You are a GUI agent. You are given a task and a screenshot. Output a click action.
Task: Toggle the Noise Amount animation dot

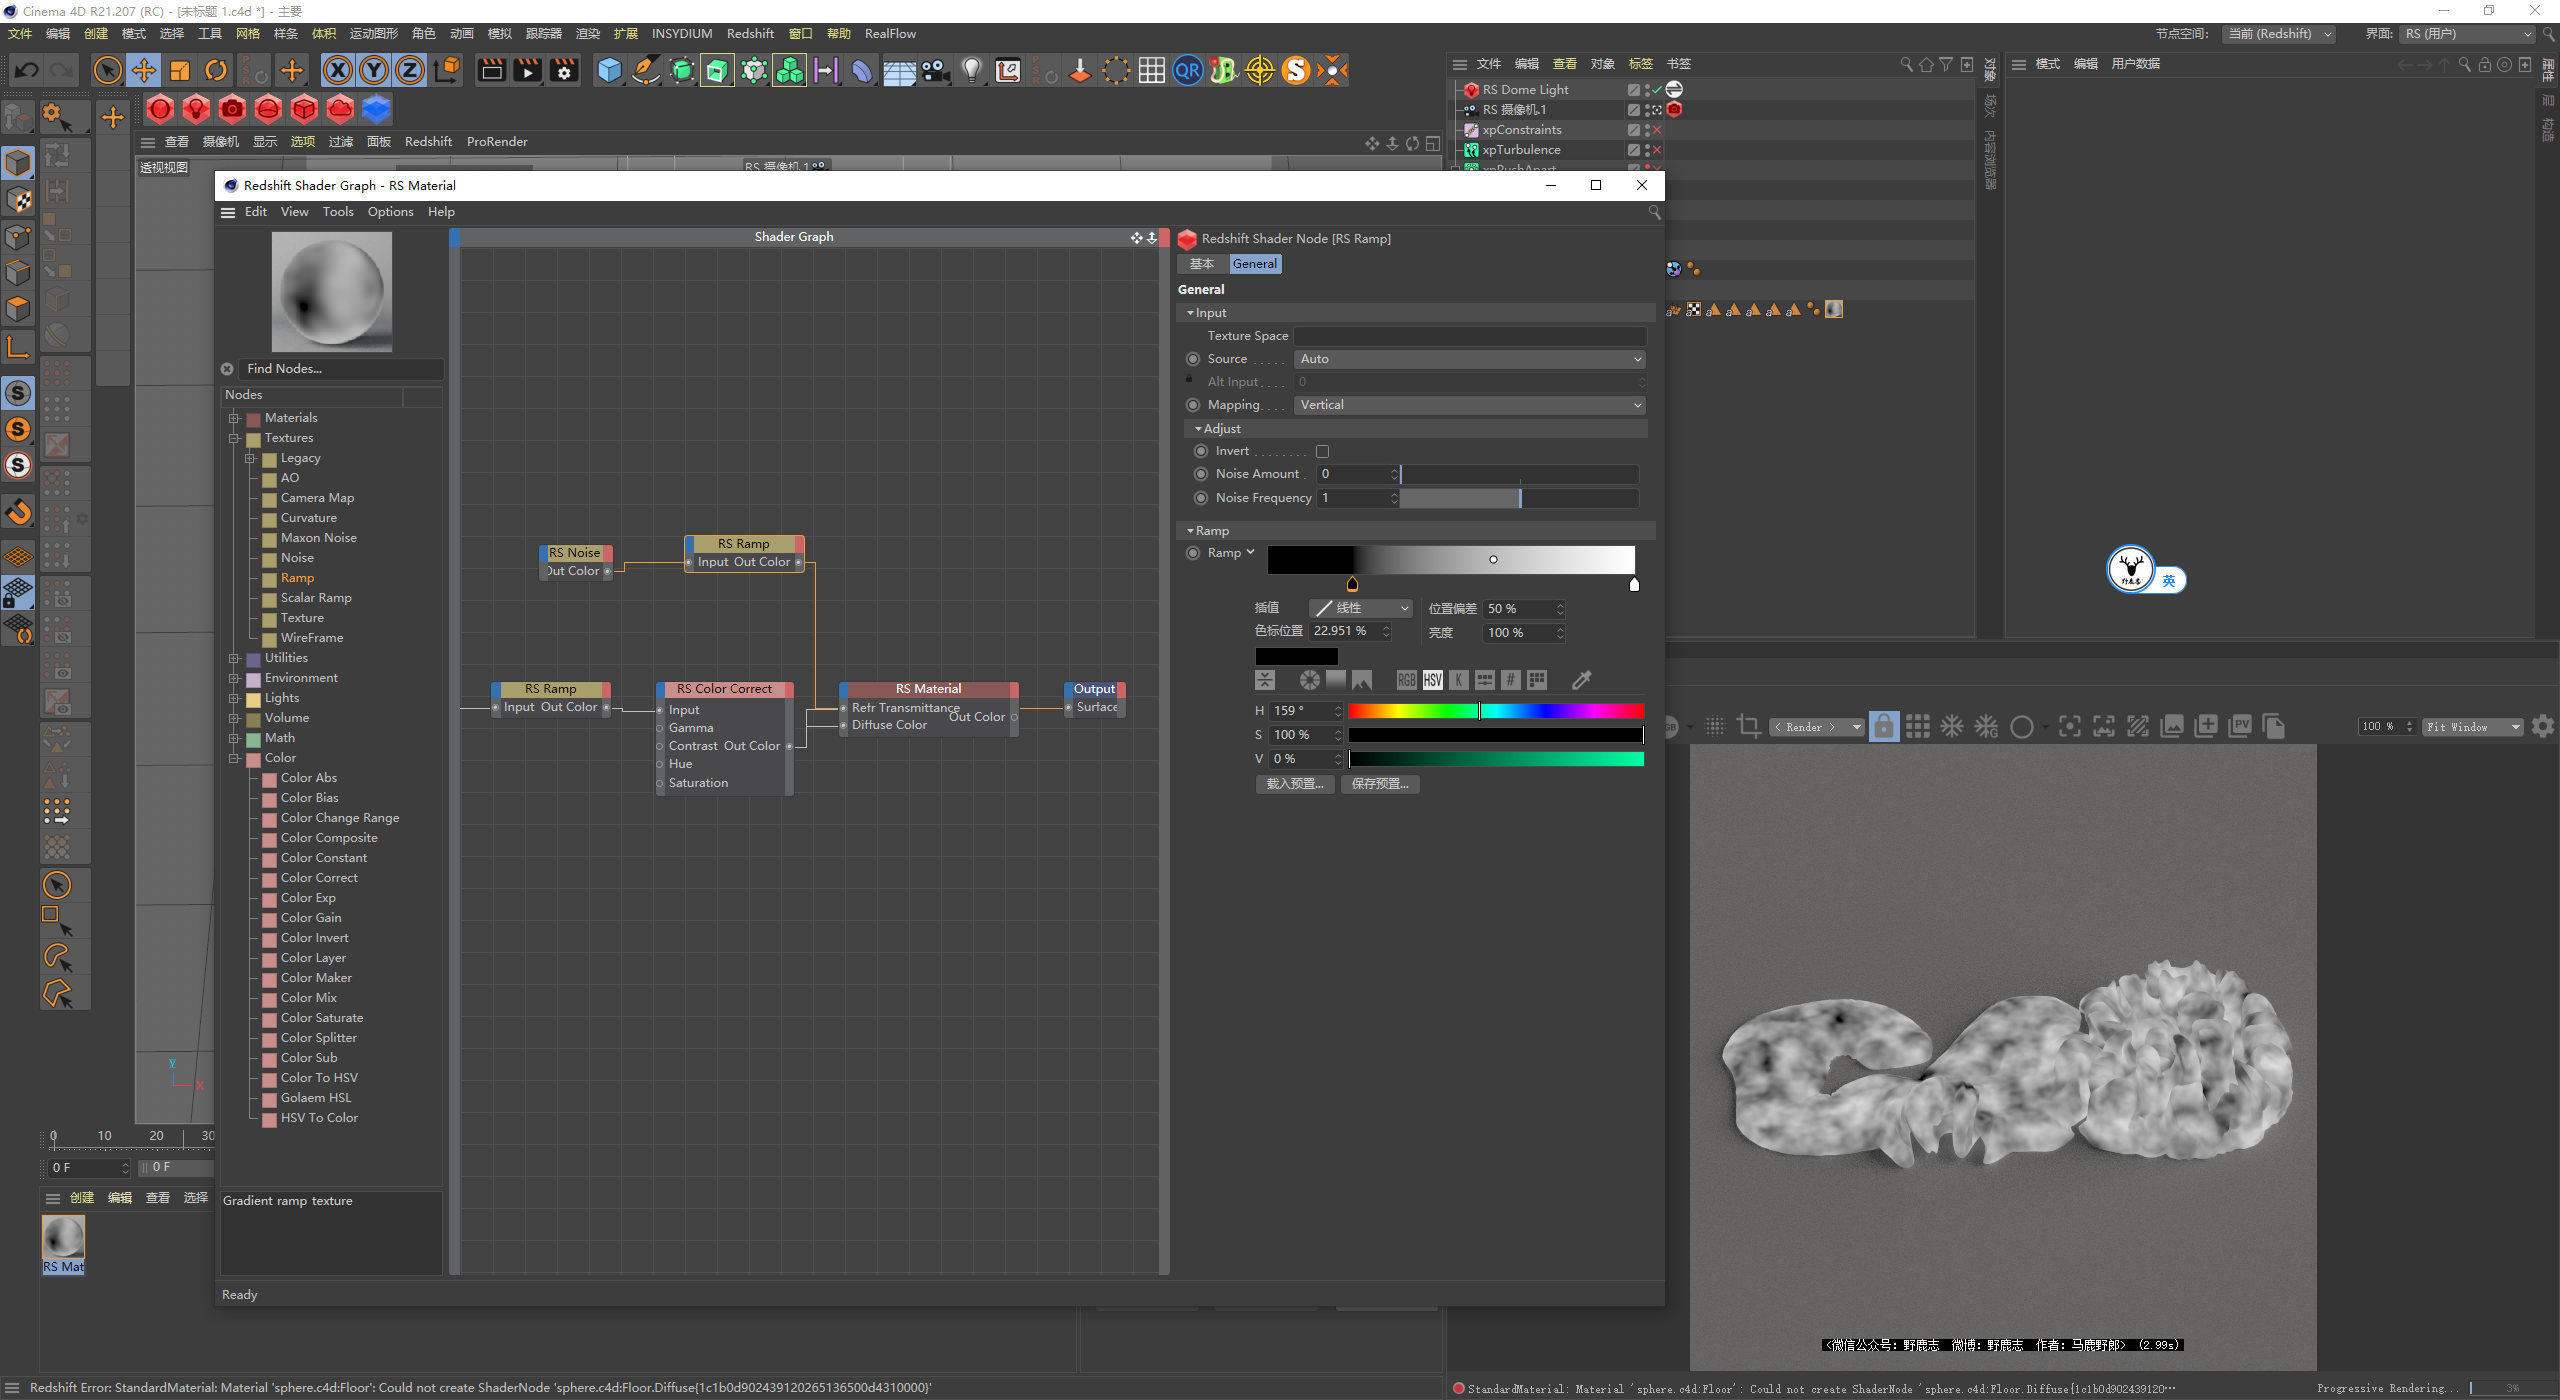click(1201, 474)
